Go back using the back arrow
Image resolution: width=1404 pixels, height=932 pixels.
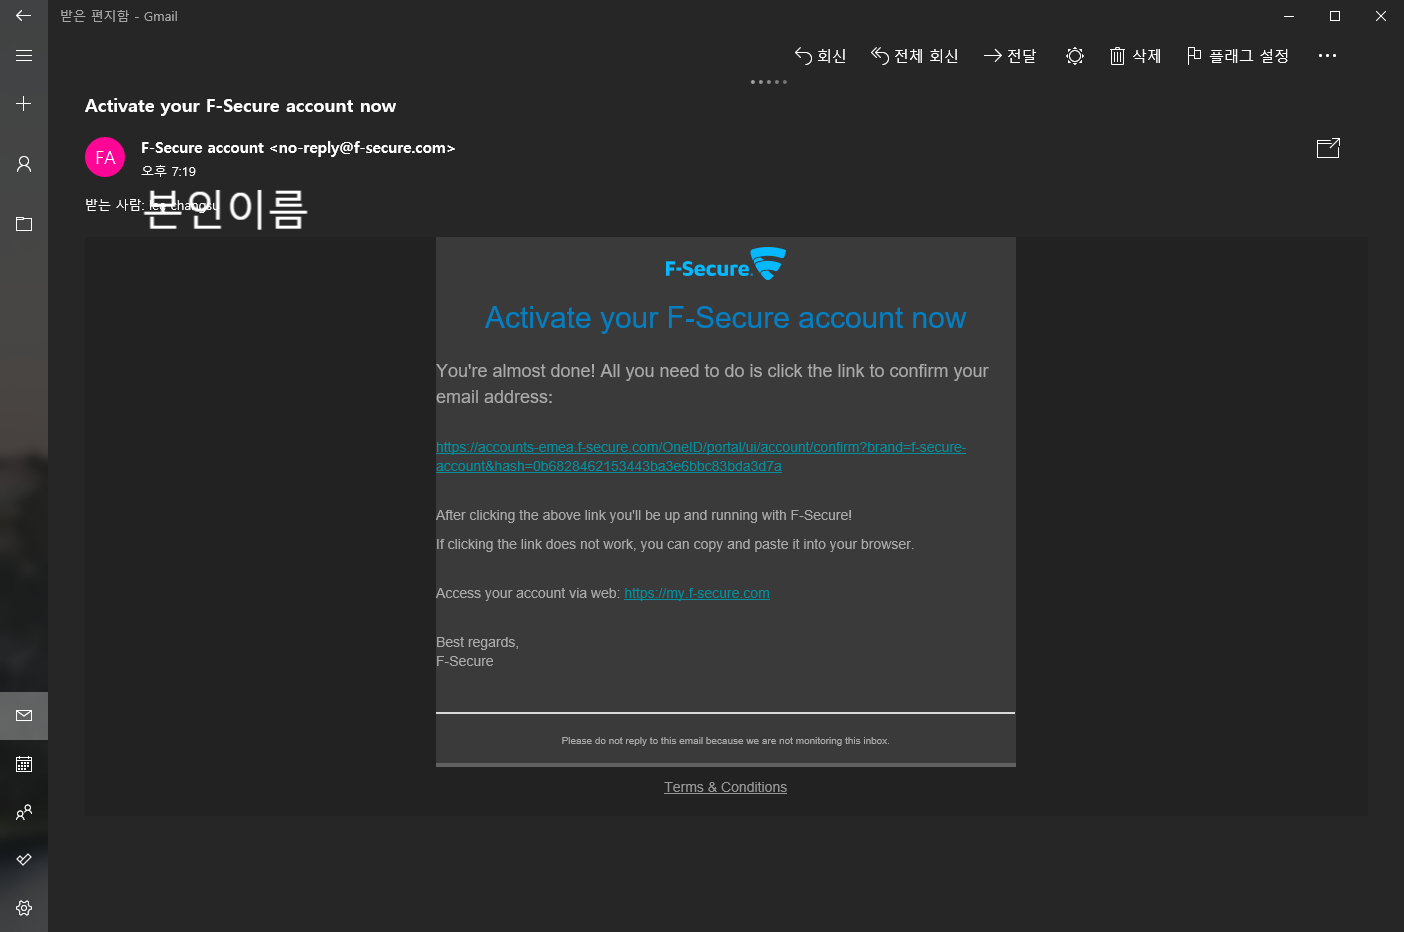coord(24,16)
